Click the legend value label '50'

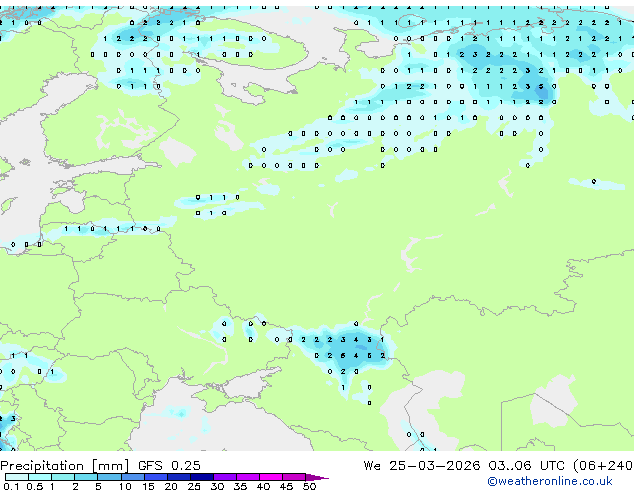(309, 486)
